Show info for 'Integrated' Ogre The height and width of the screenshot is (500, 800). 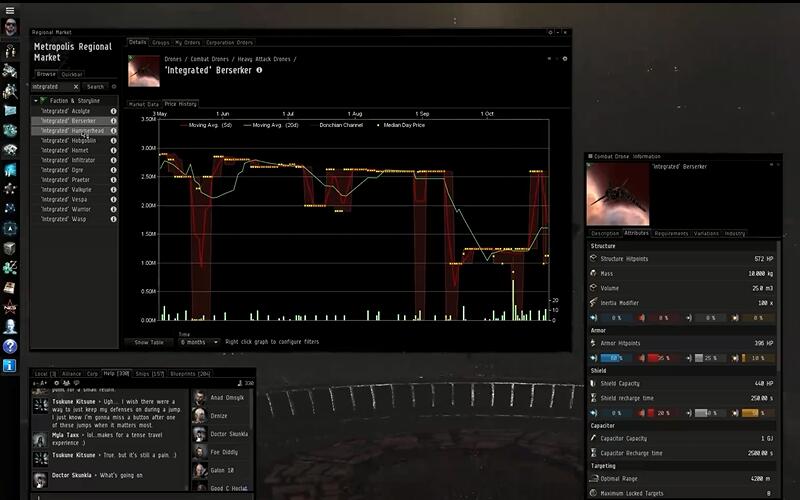[x=113, y=170]
